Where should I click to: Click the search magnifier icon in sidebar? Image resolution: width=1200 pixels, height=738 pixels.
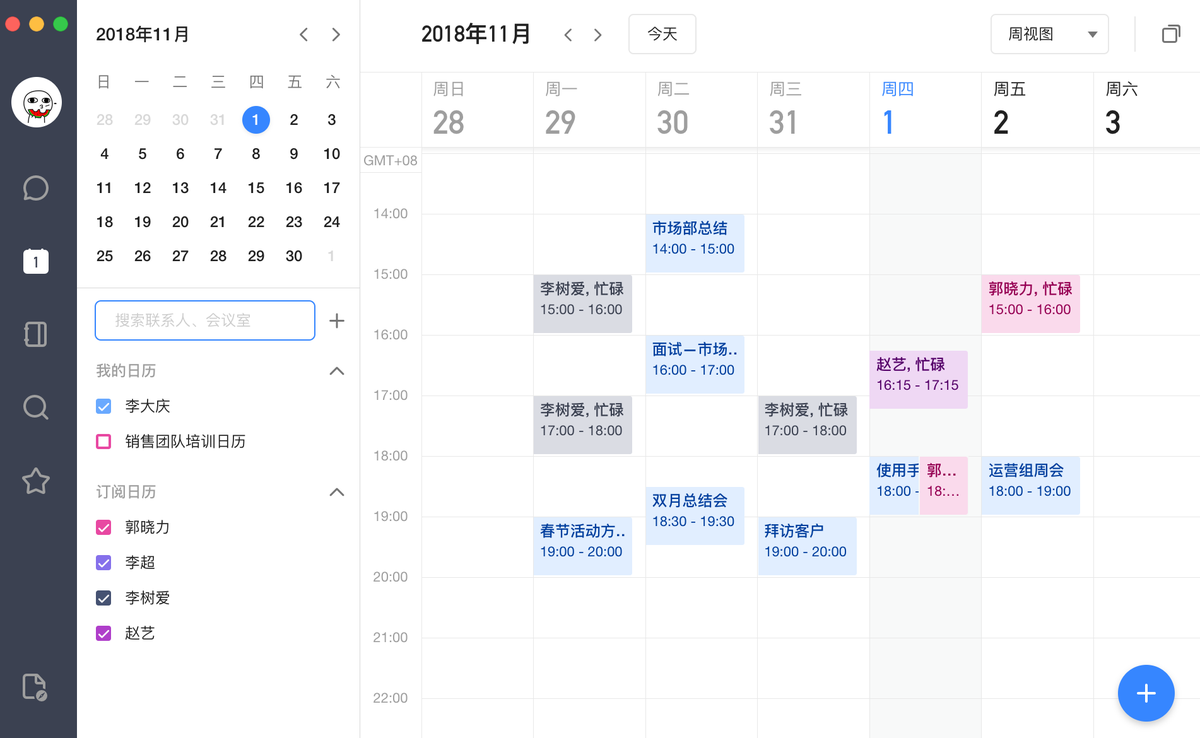pyautogui.click(x=36, y=407)
